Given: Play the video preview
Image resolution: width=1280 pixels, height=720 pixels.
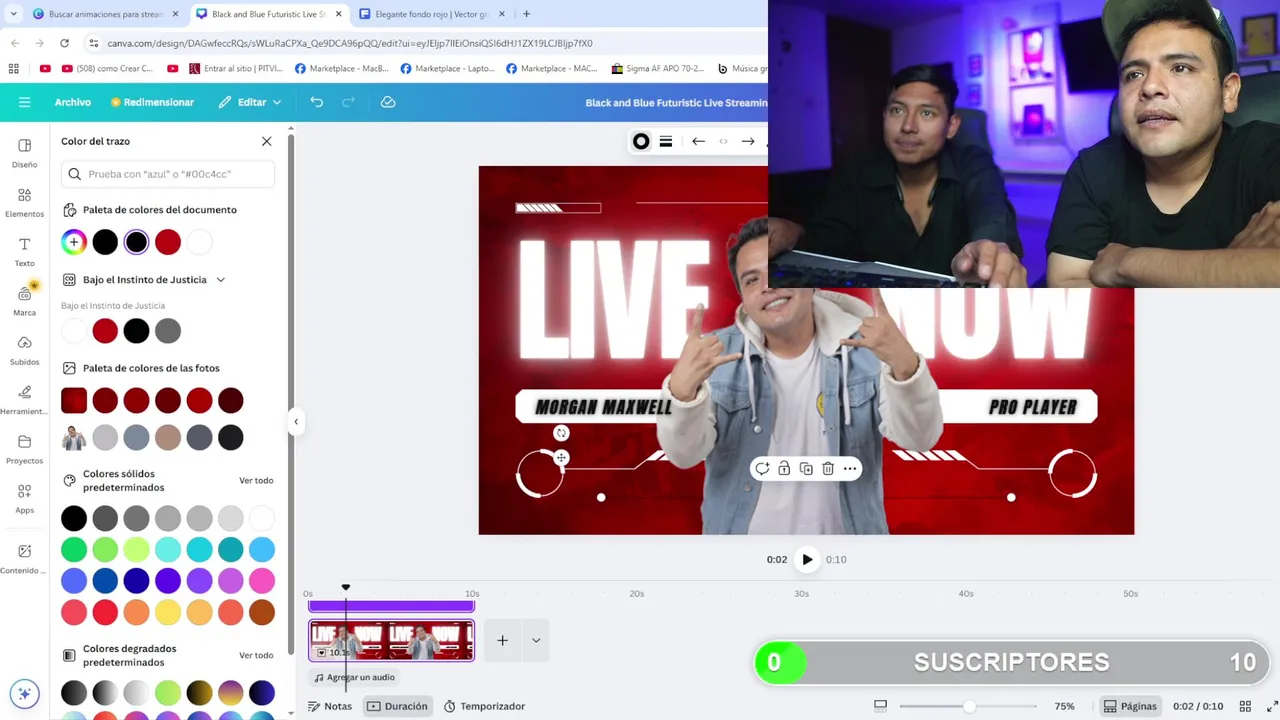Looking at the screenshot, I should (x=807, y=560).
